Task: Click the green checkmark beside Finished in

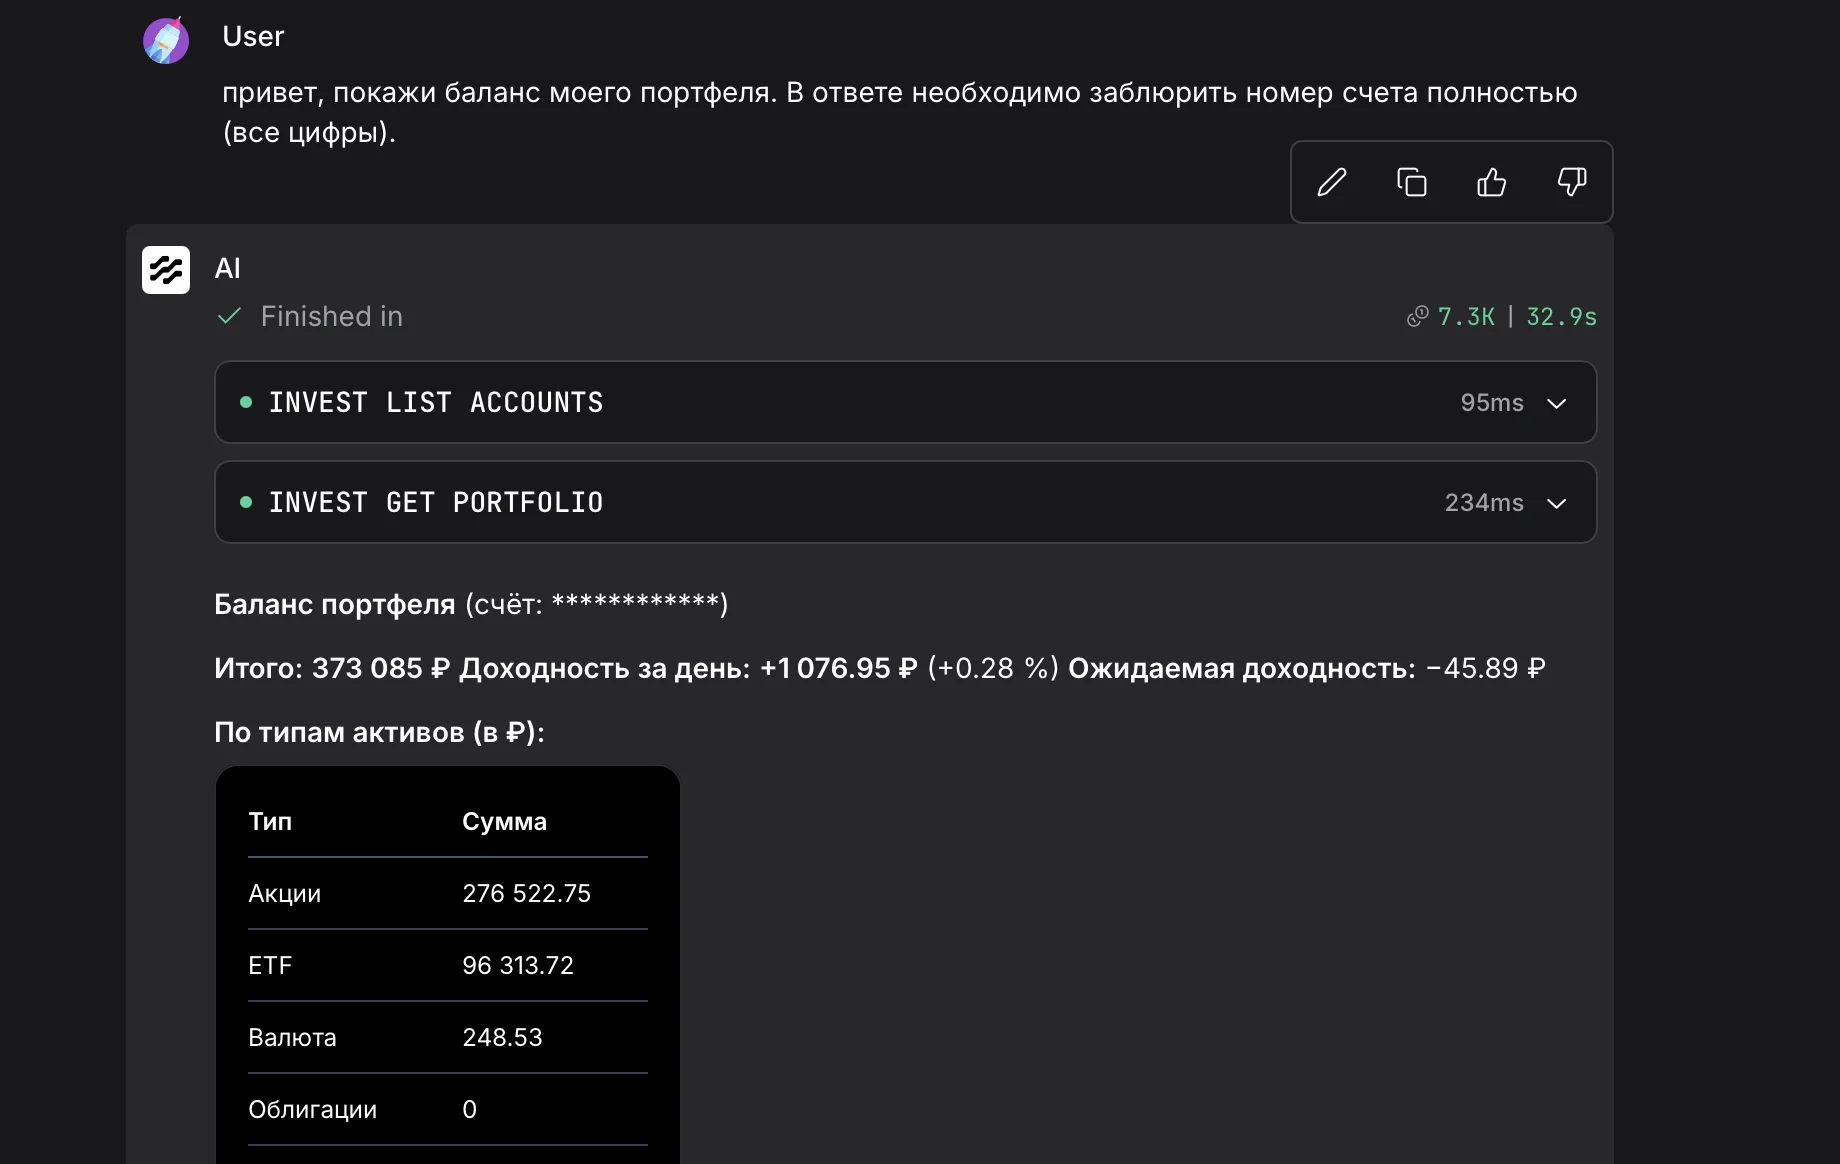Action: [229, 316]
